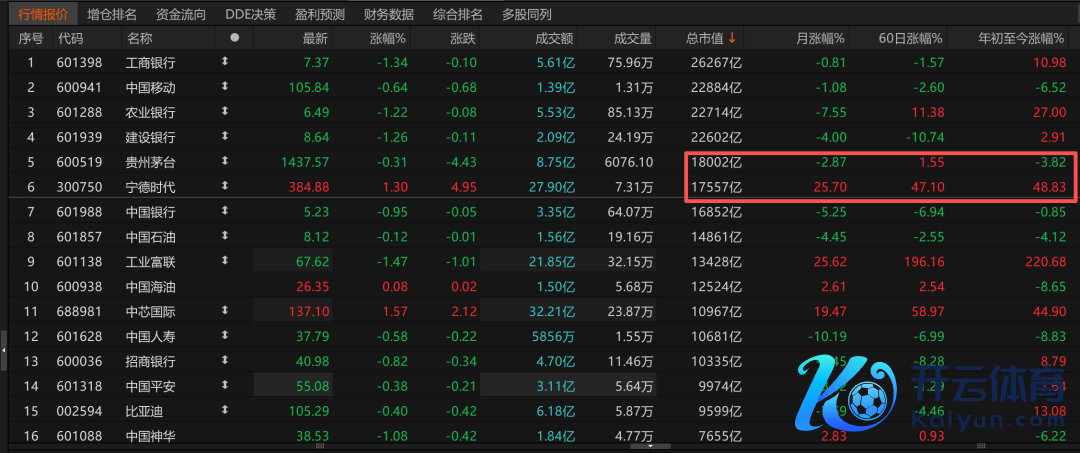Toggle the red sort arrow next to 总市值

732,38
